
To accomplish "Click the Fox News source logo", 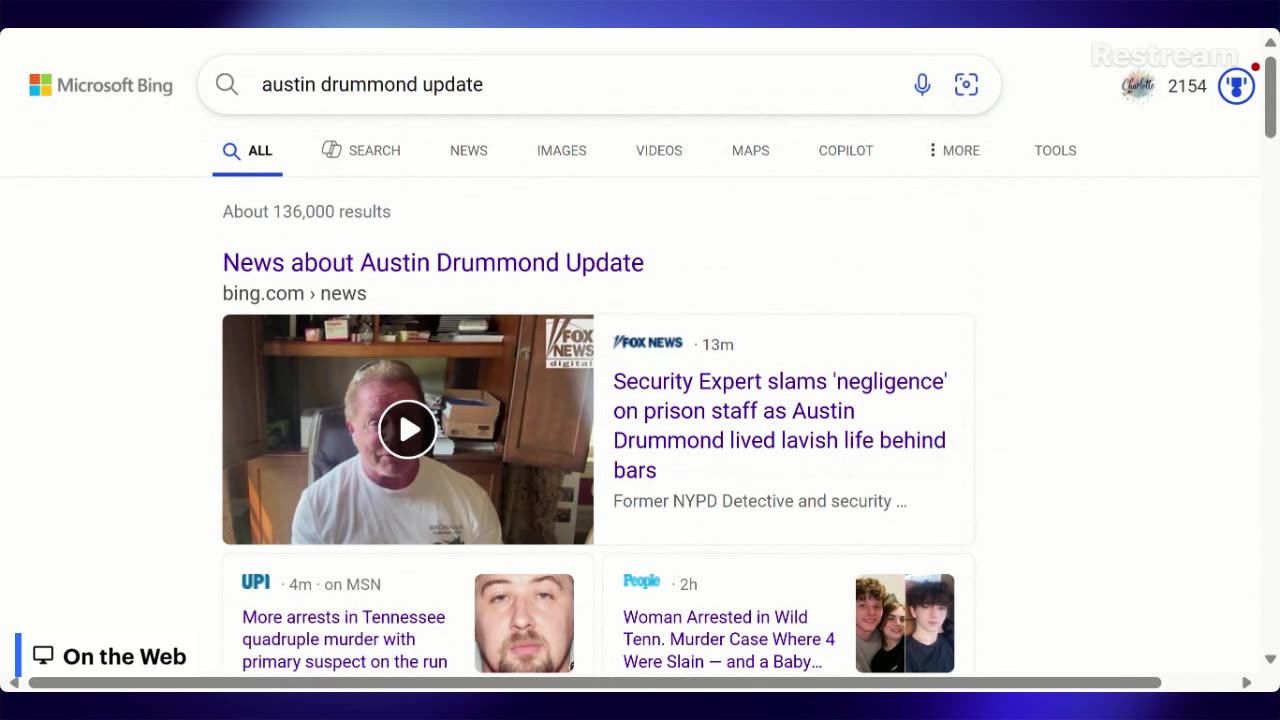I will [648, 343].
